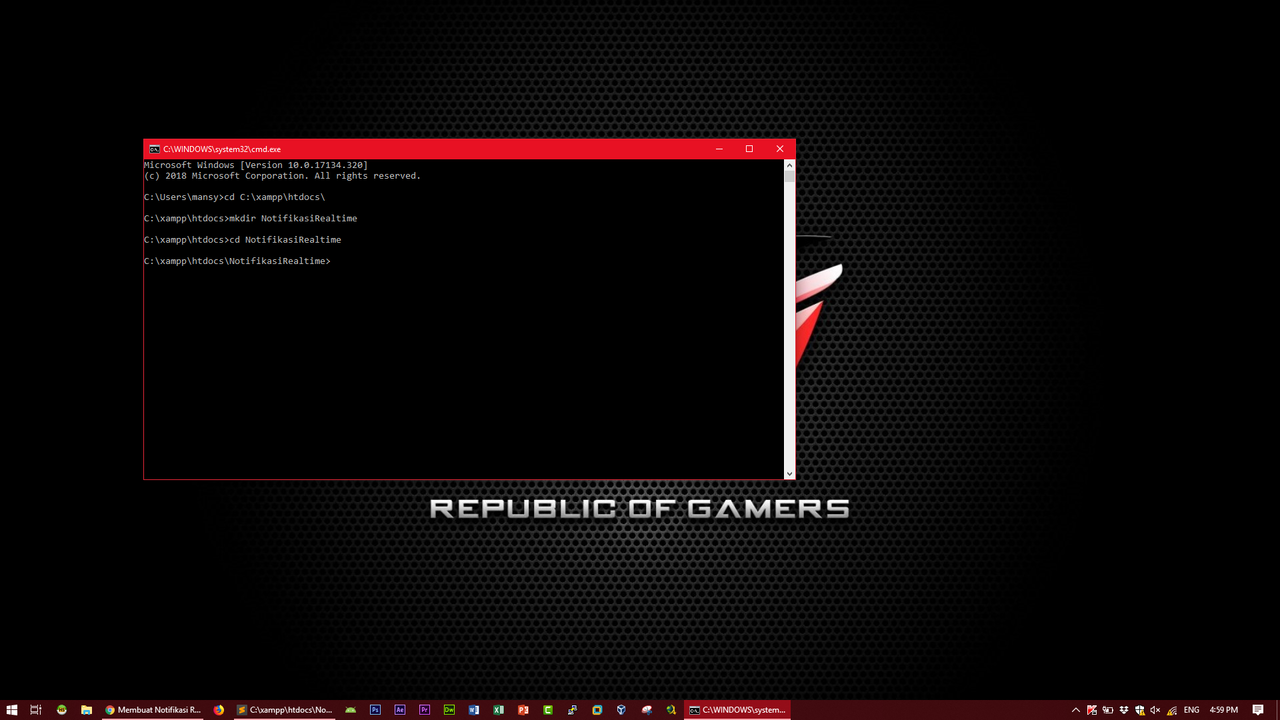Switch to the Chrome window 'Membuat Notifikasi R...'
The height and width of the screenshot is (720, 1280).
pos(153,710)
